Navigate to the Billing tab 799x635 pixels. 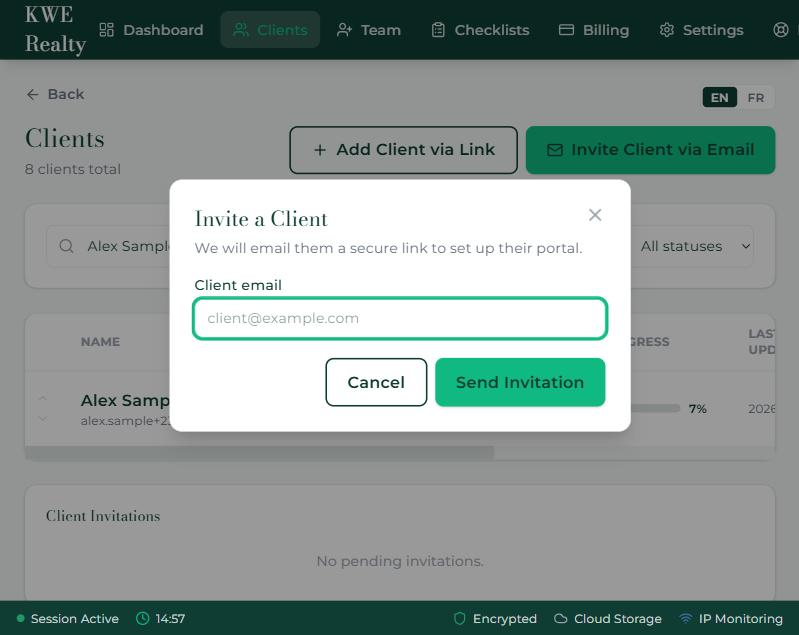(594, 30)
